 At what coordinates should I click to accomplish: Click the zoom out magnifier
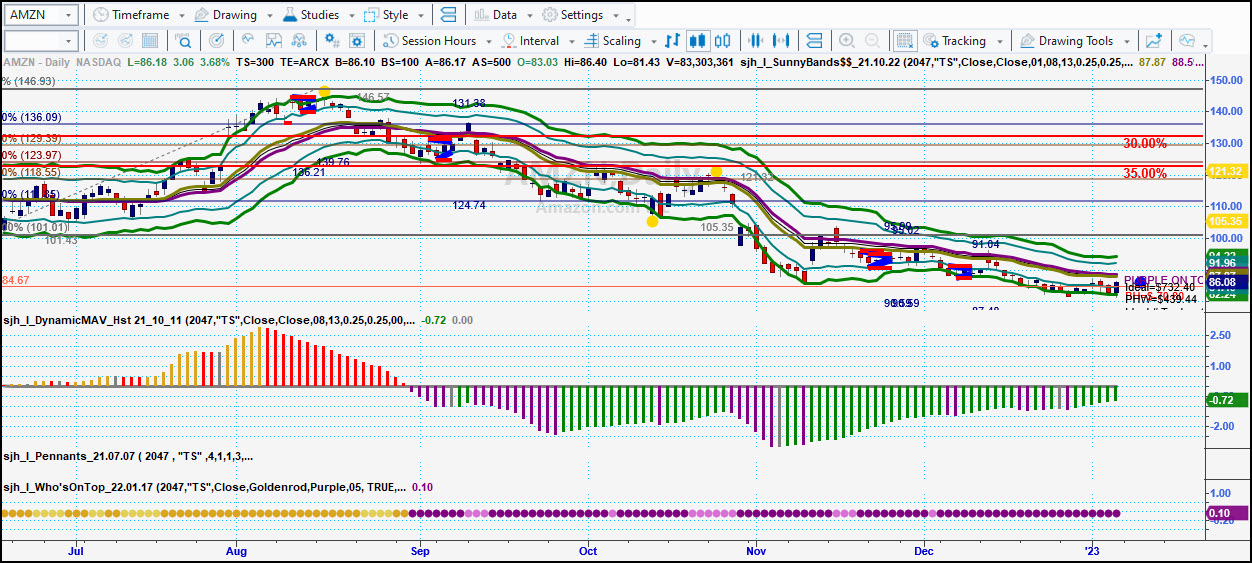(873, 41)
